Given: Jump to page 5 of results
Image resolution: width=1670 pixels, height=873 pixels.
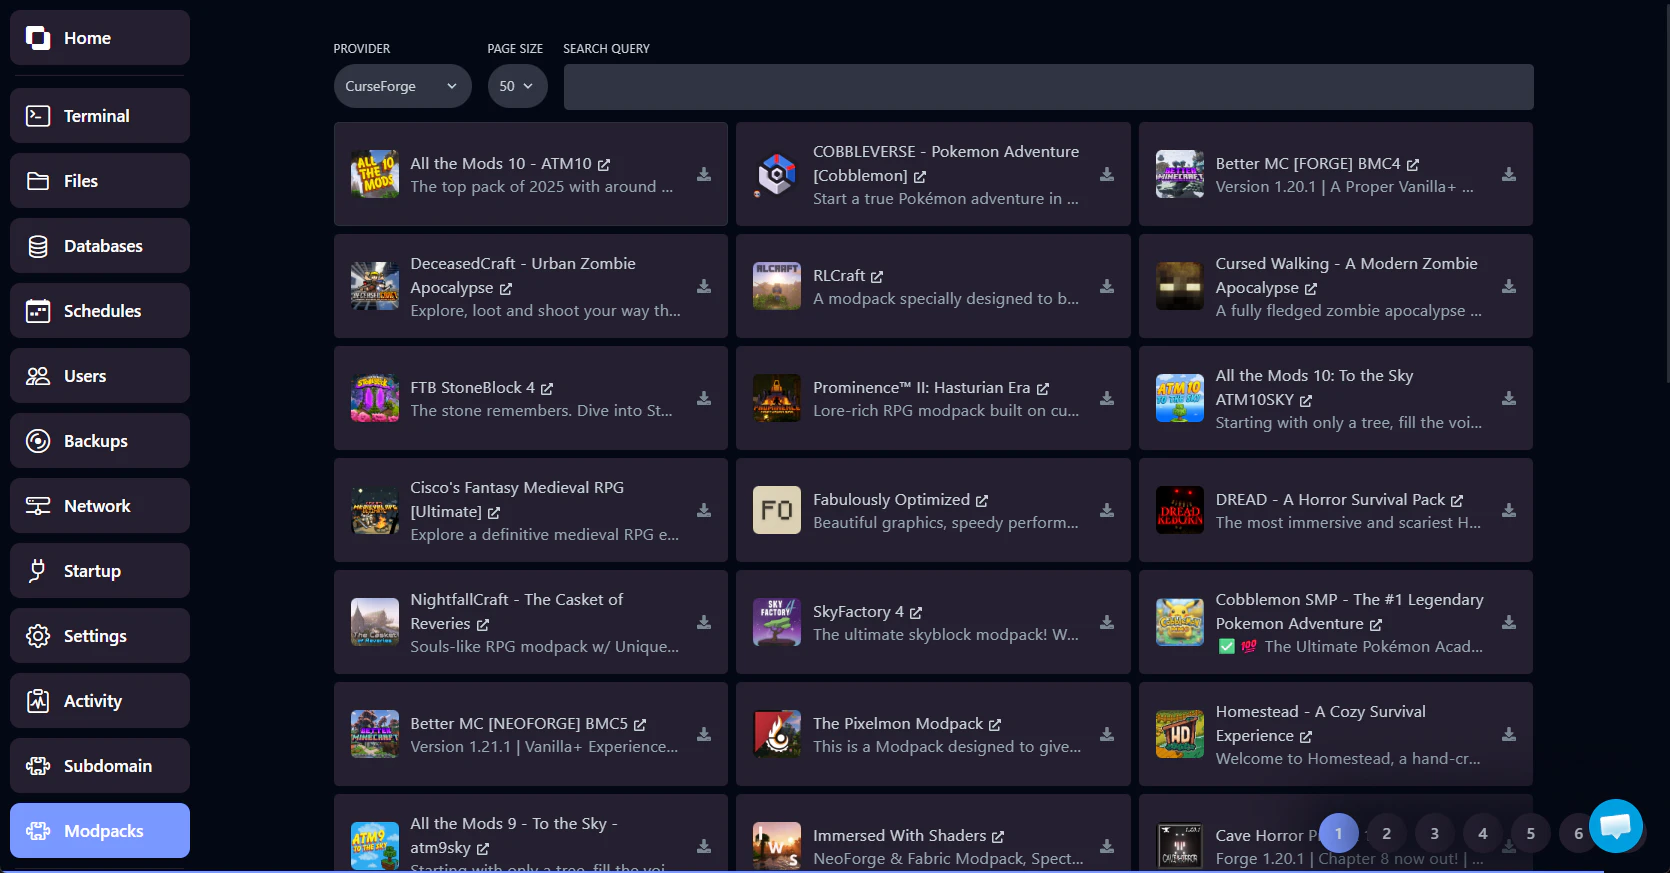Looking at the screenshot, I should [1530, 833].
